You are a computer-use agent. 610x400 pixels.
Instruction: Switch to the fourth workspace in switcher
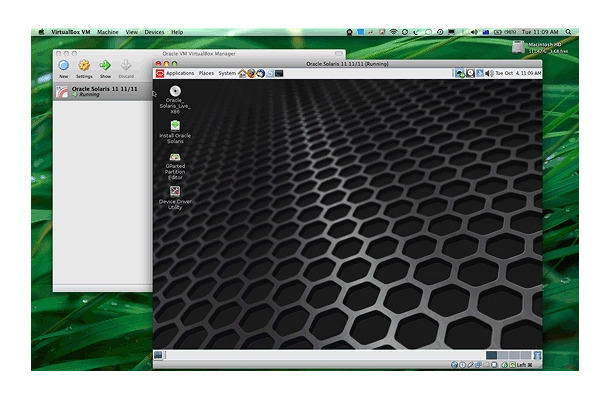coord(526,355)
